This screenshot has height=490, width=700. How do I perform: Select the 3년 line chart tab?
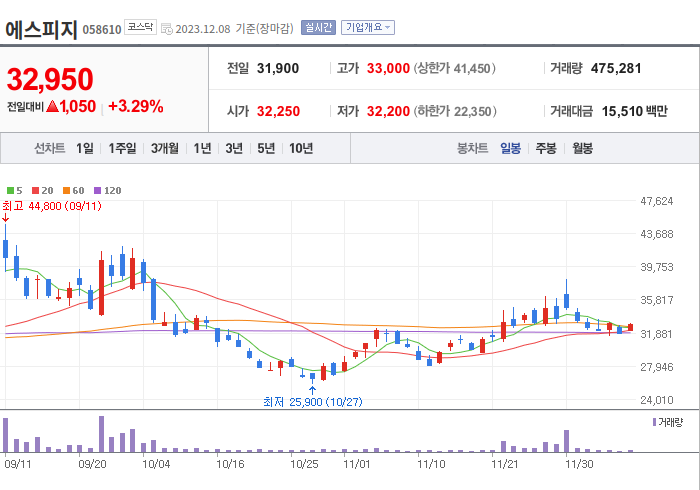234,148
